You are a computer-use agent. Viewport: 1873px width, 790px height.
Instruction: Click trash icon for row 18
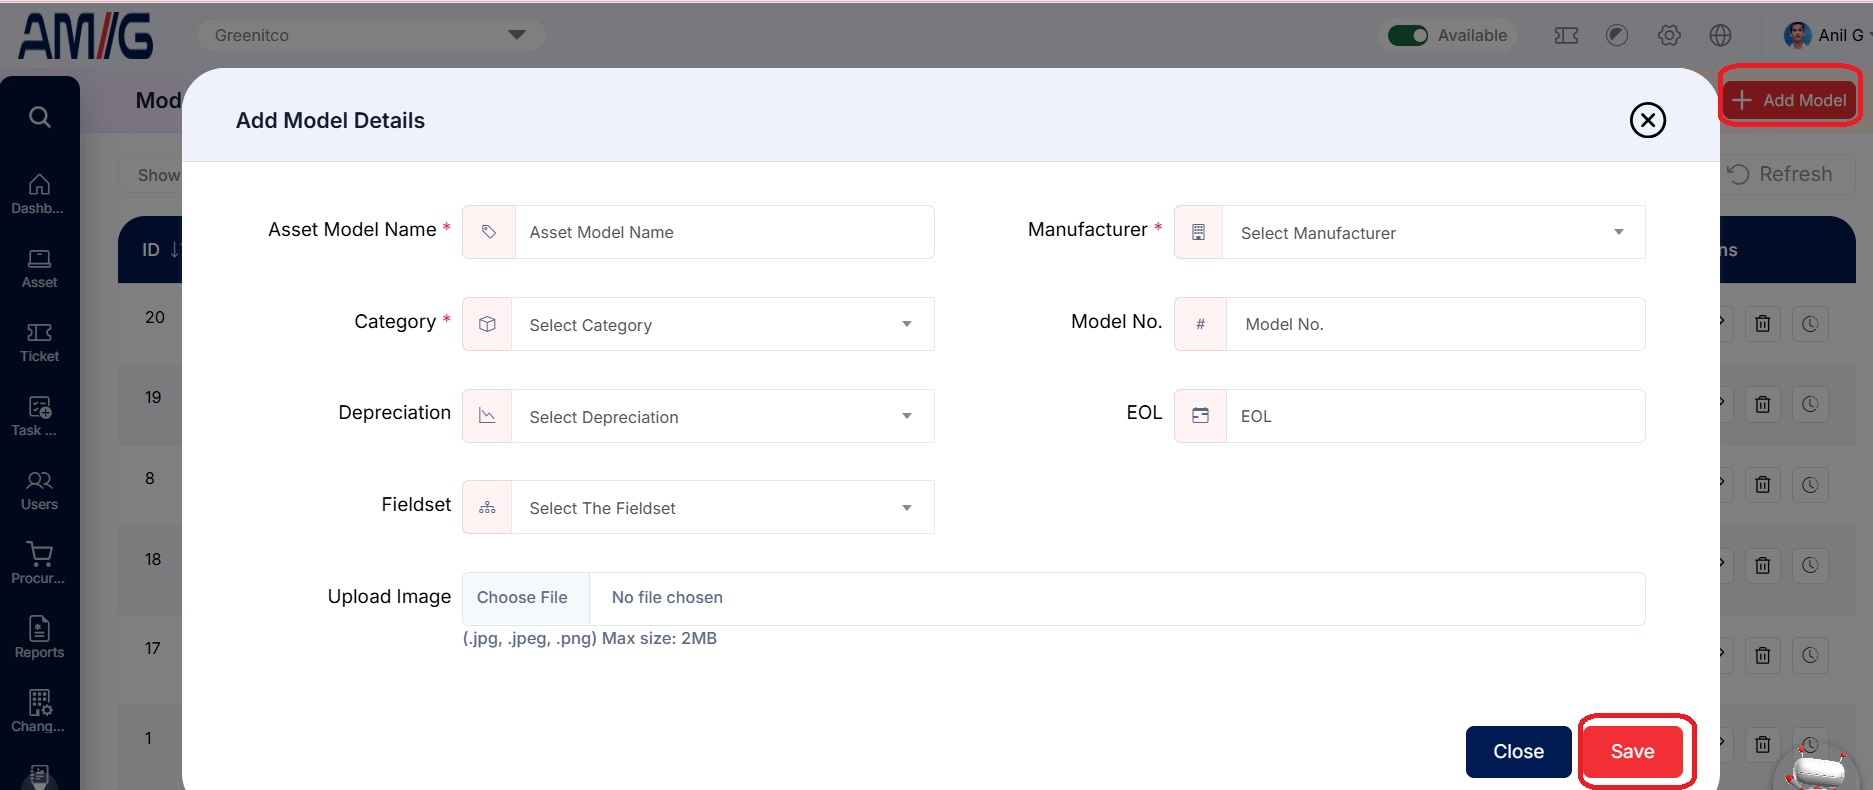(x=1762, y=565)
